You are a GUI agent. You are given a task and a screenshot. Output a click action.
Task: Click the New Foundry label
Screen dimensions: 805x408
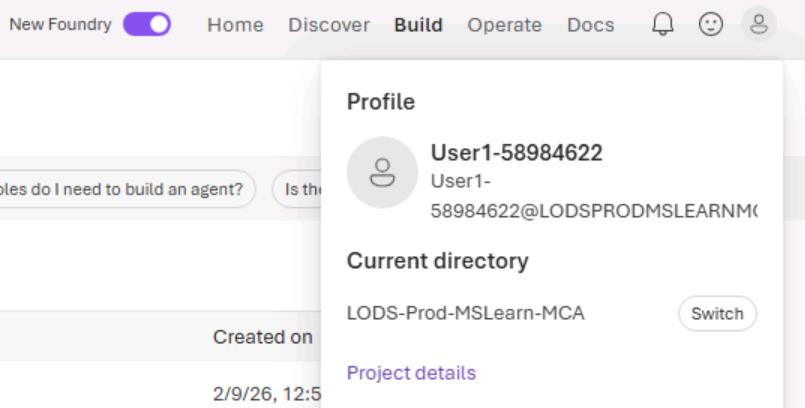click(61, 24)
